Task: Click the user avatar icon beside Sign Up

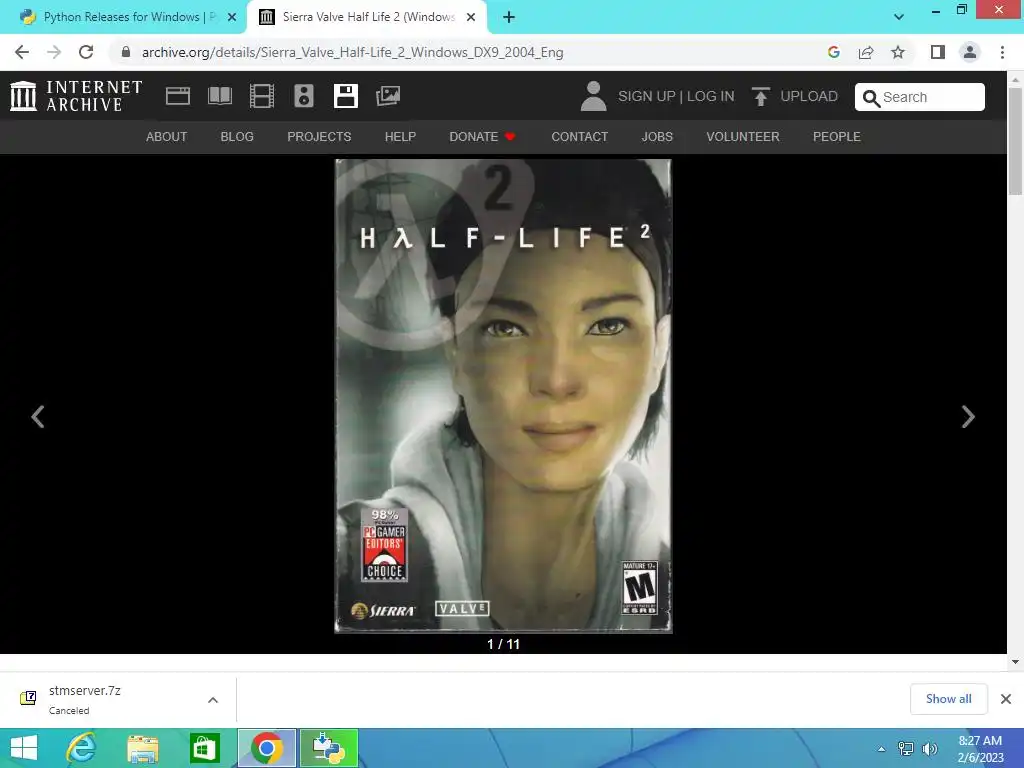Action: tap(594, 96)
